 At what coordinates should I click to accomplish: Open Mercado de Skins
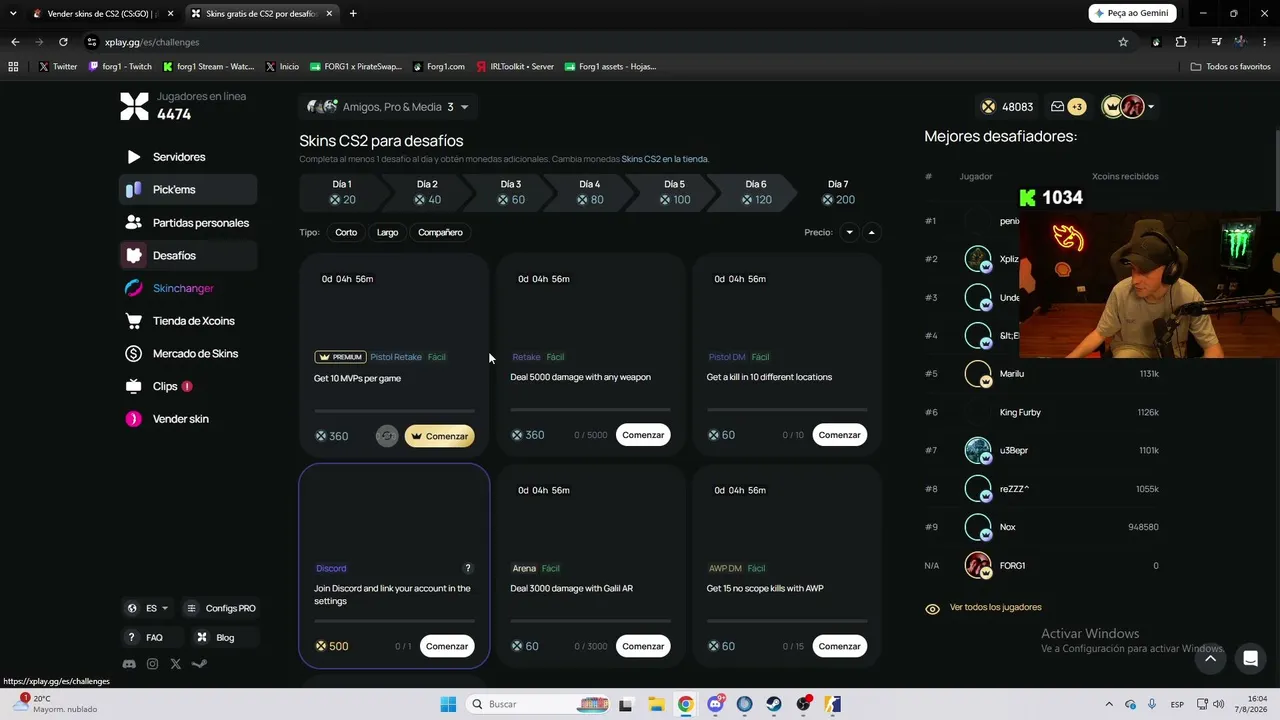click(188, 353)
